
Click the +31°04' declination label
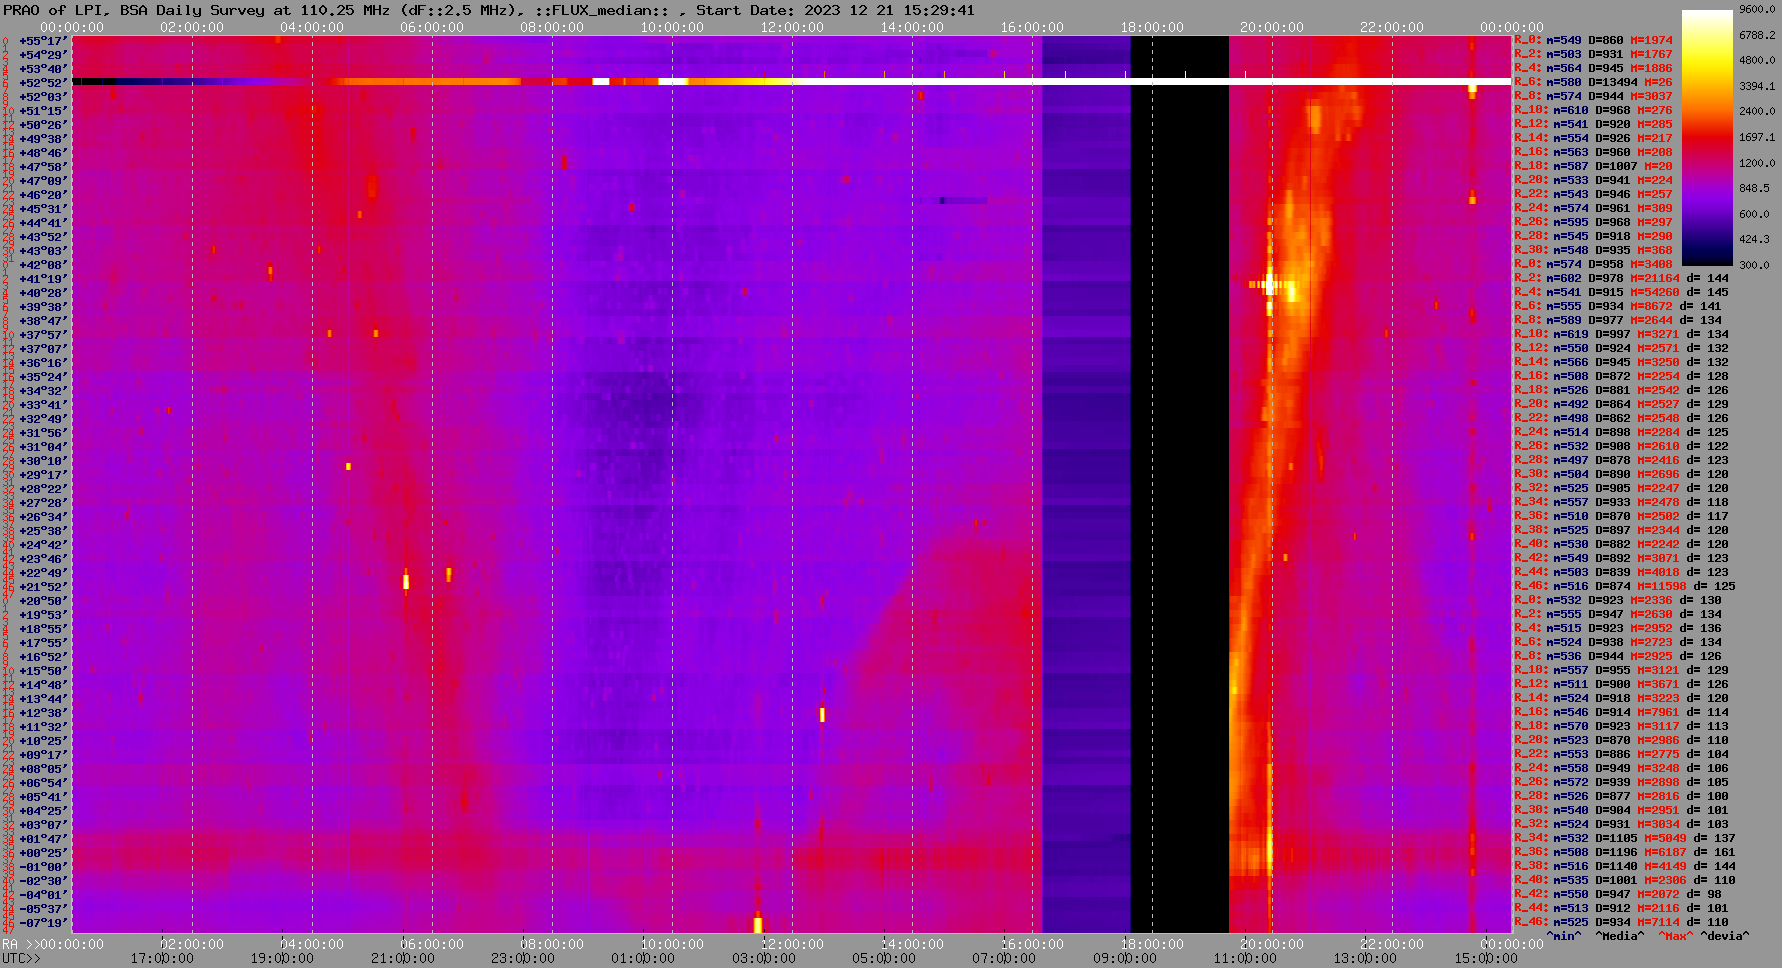43,447
